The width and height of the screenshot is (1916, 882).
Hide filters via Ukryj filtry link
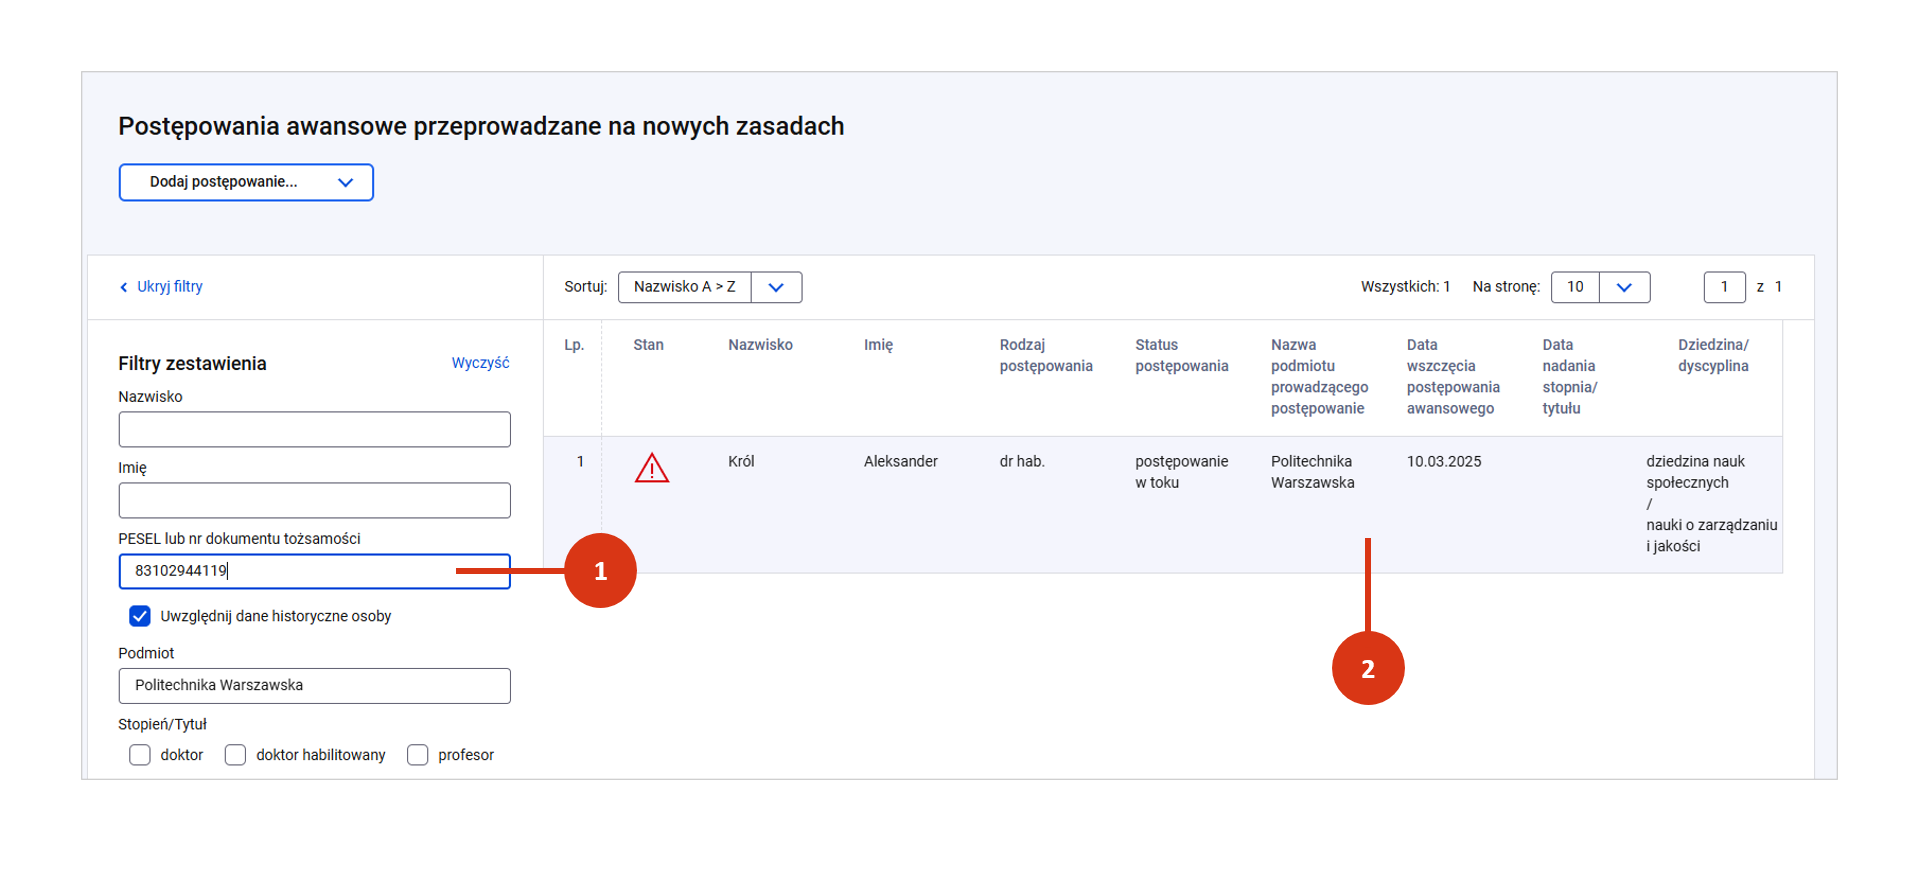click(x=169, y=287)
